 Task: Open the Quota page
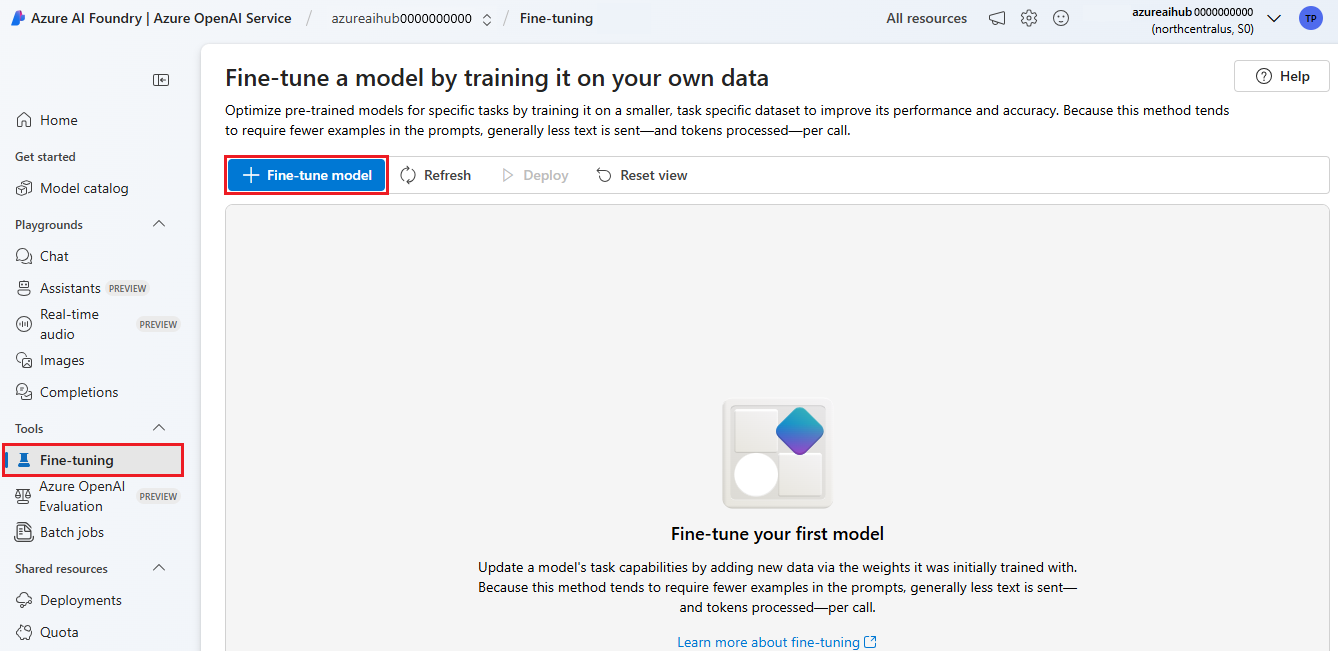[58, 631]
